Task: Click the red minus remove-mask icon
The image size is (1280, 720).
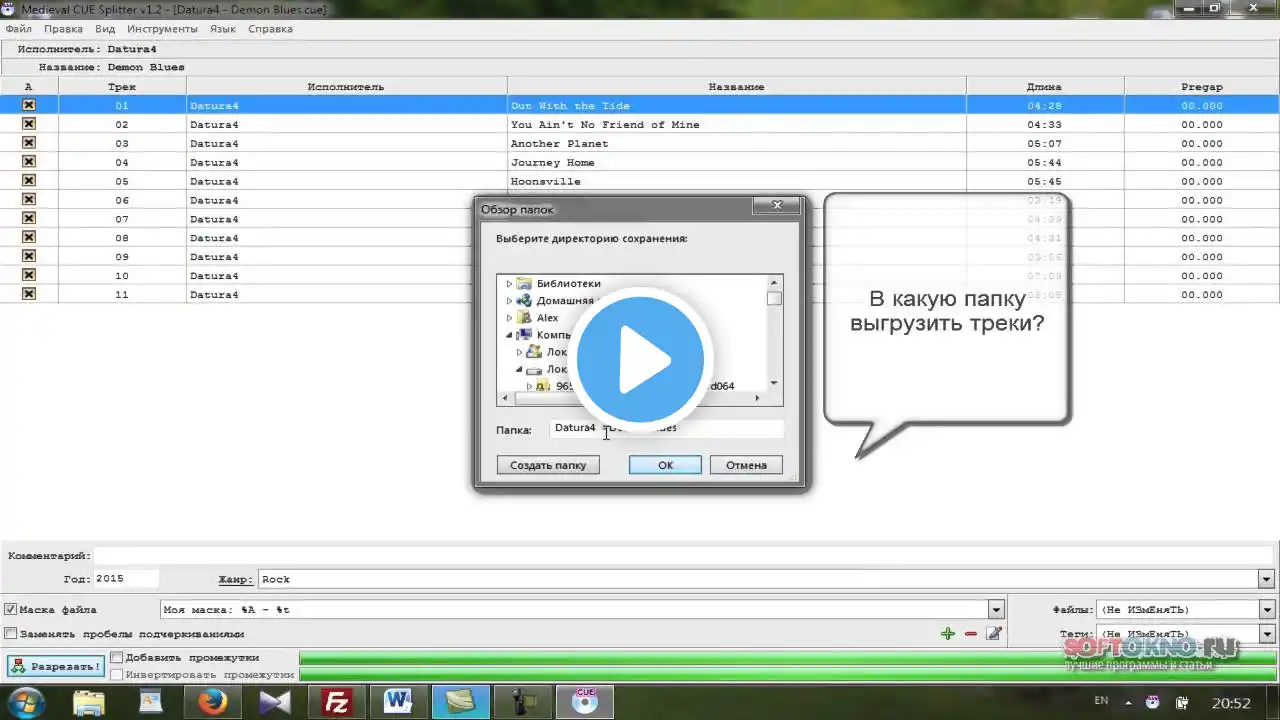Action: (971, 633)
